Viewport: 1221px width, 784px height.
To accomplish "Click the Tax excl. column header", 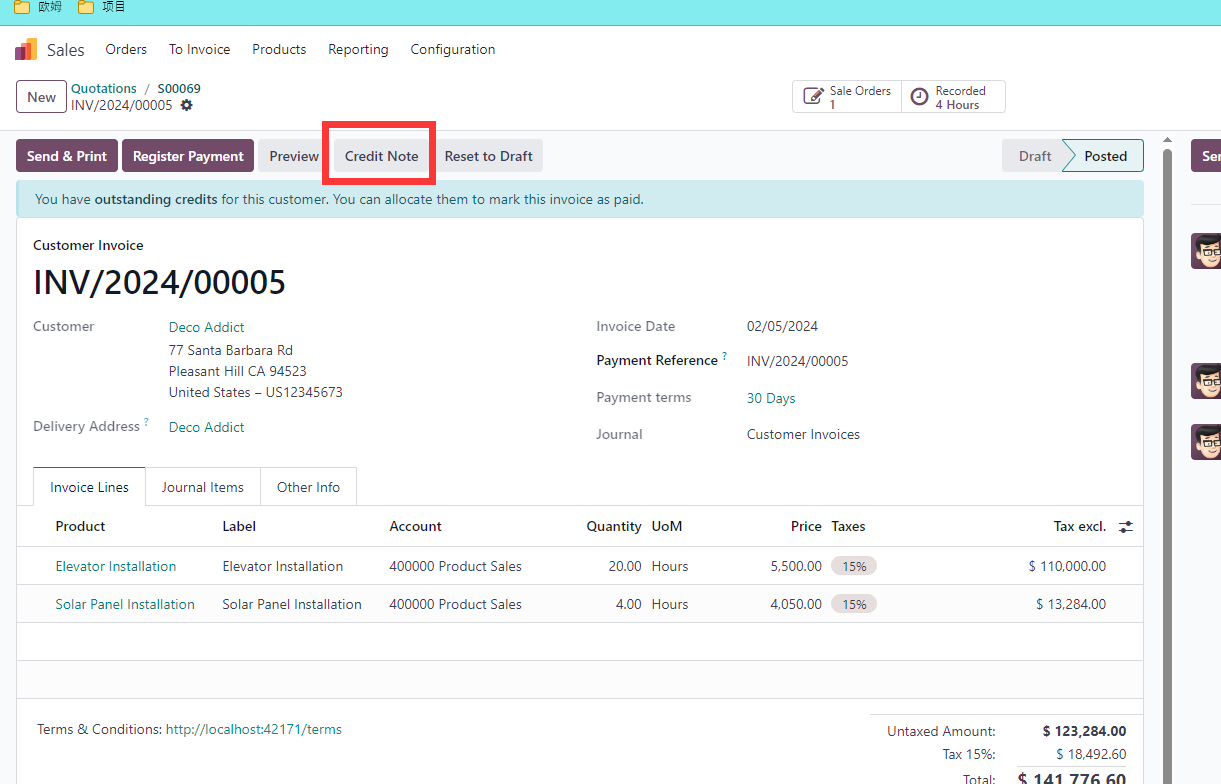I will [1080, 526].
